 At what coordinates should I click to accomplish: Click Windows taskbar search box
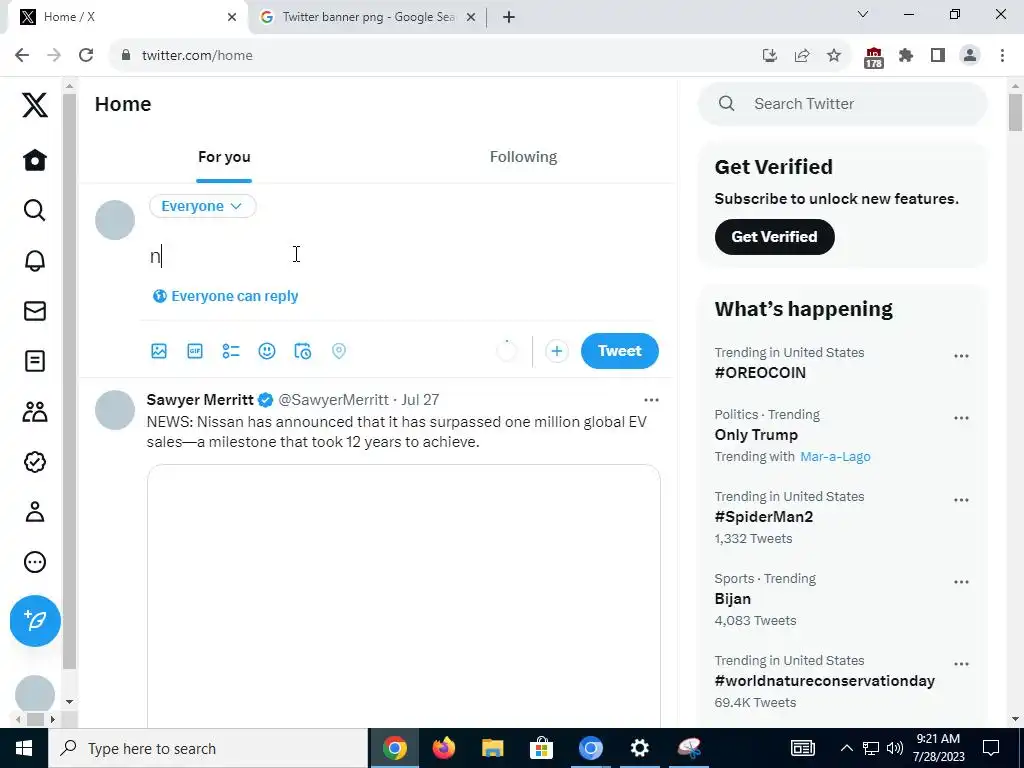[208, 748]
